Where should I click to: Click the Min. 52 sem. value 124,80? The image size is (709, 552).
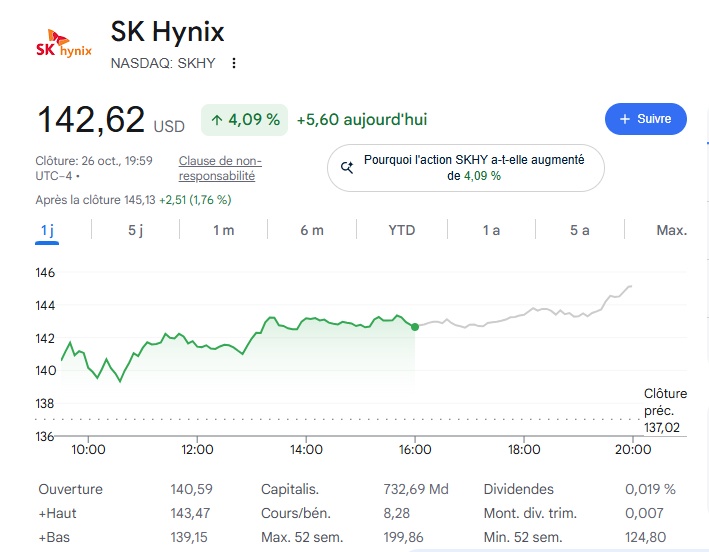point(645,537)
